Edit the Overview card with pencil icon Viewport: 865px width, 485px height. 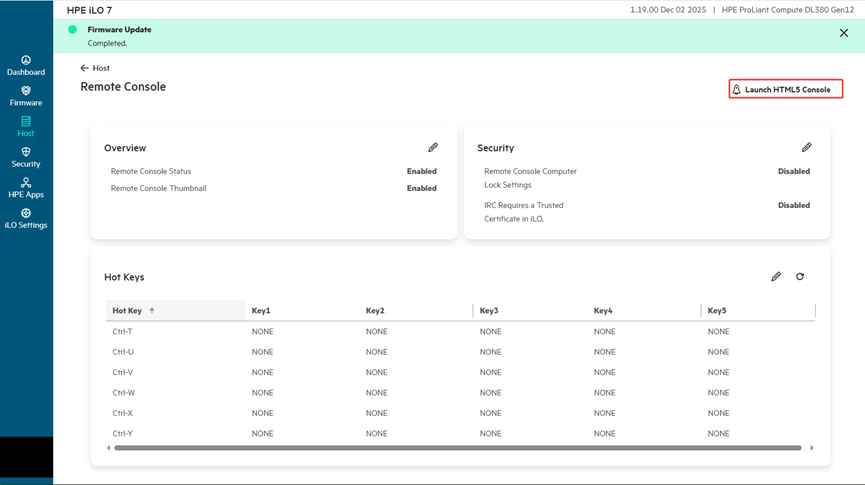(x=433, y=147)
